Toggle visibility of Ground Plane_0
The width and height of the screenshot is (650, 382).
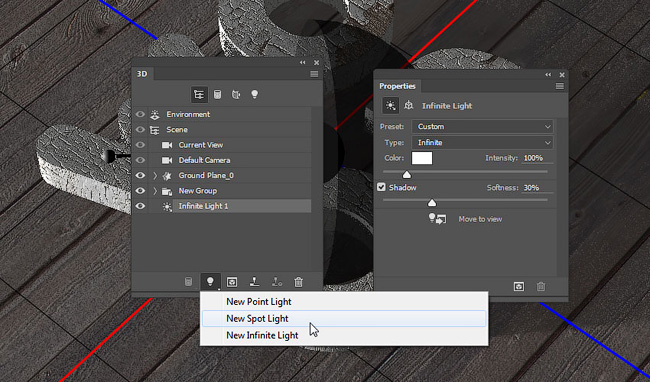[x=140, y=175]
